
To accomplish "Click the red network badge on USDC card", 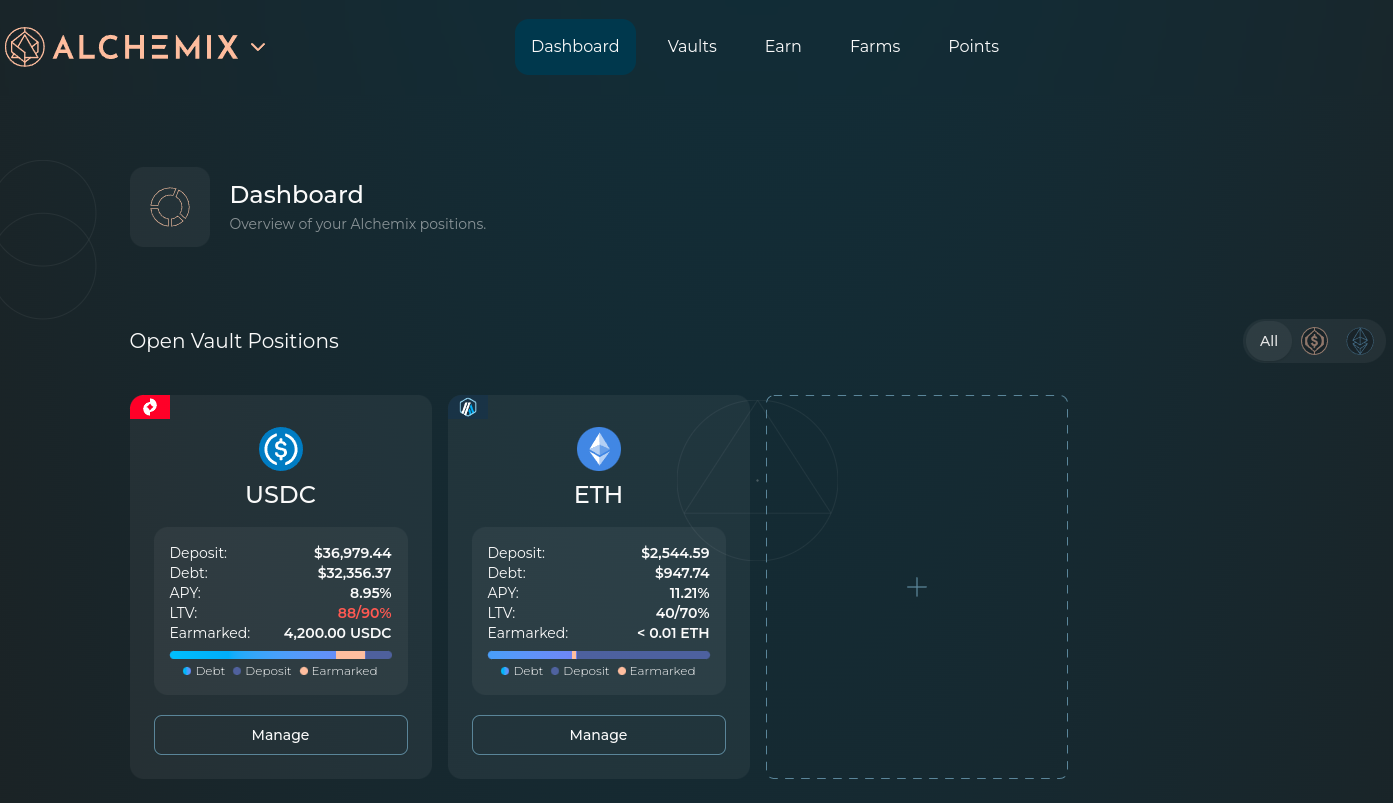I will point(150,407).
